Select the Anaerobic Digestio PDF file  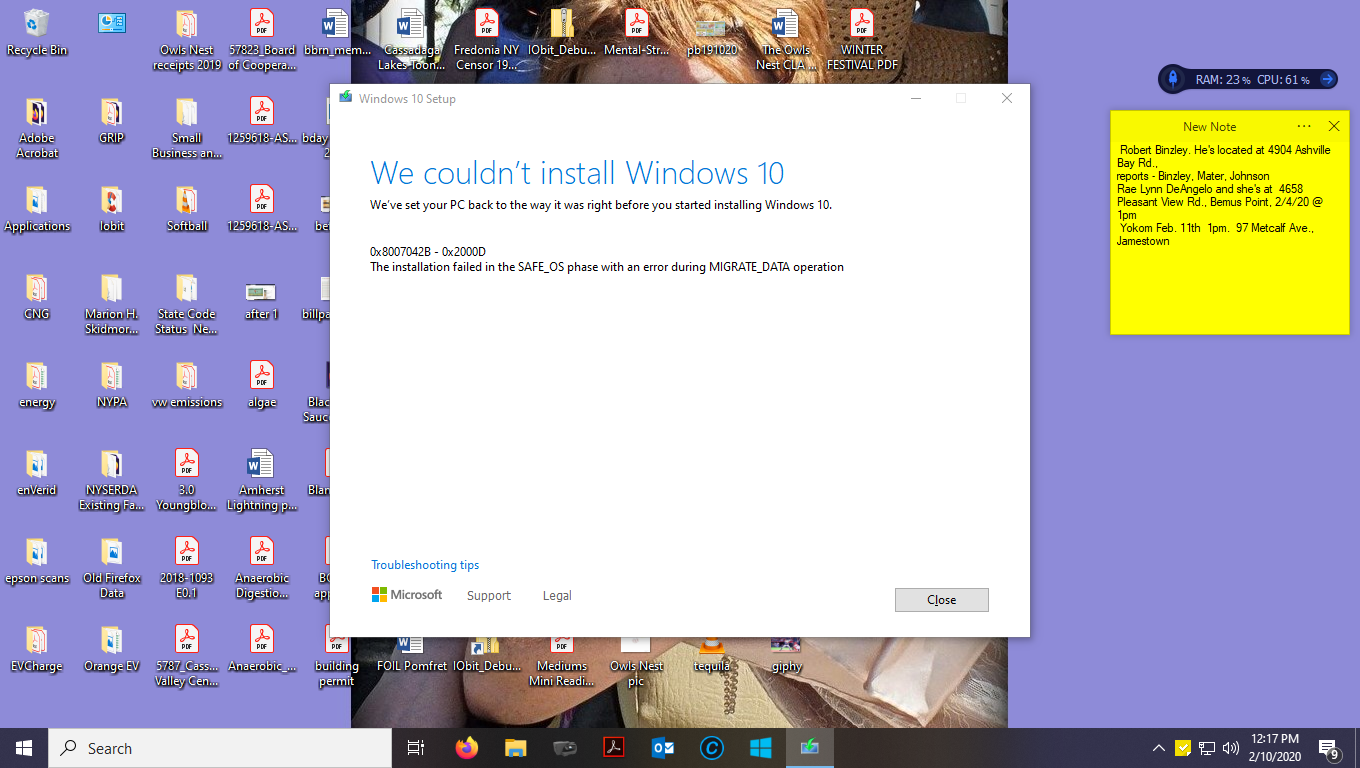point(262,569)
